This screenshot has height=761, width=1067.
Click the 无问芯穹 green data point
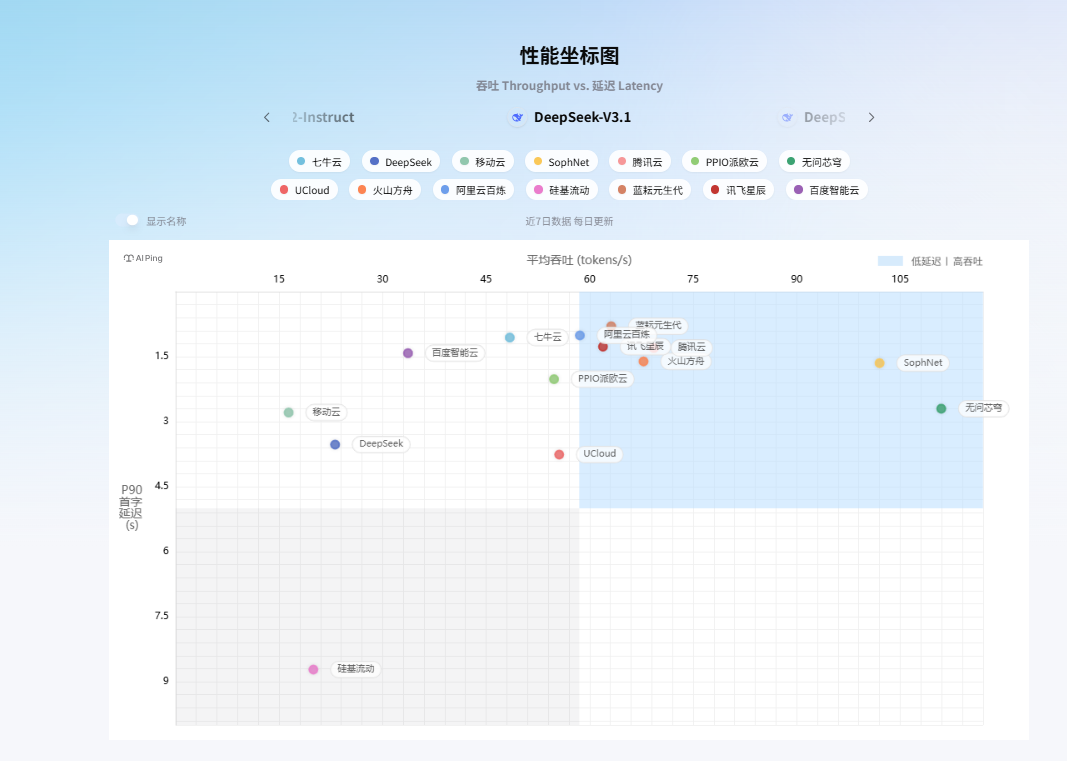pos(941,408)
